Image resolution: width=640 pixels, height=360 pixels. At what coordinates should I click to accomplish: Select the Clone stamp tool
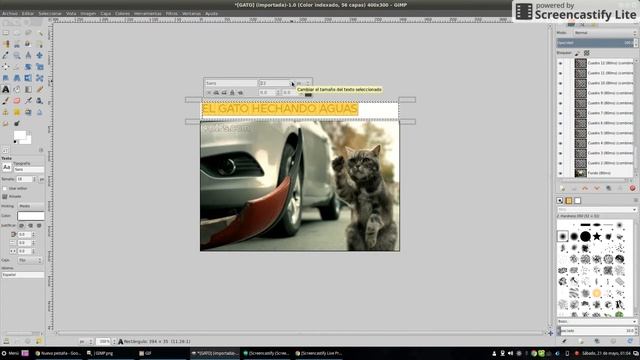[x=6, y=112]
